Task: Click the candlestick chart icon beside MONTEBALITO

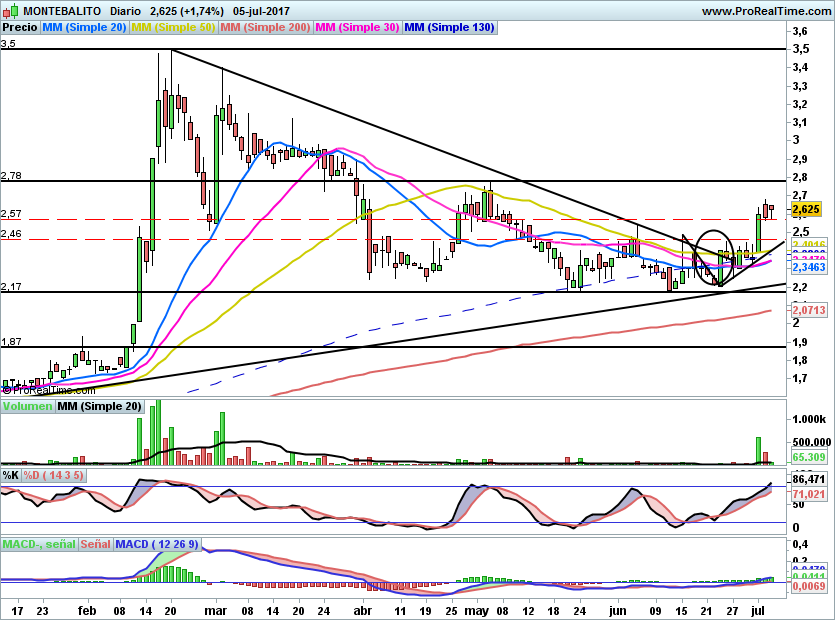Action: point(11,10)
